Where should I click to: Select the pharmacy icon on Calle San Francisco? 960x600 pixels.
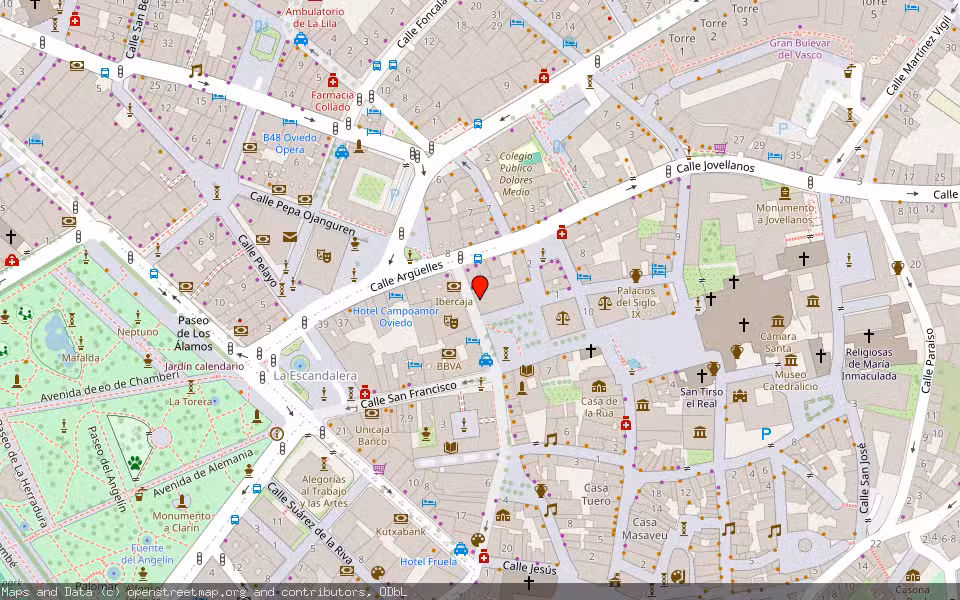pos(365,392)
